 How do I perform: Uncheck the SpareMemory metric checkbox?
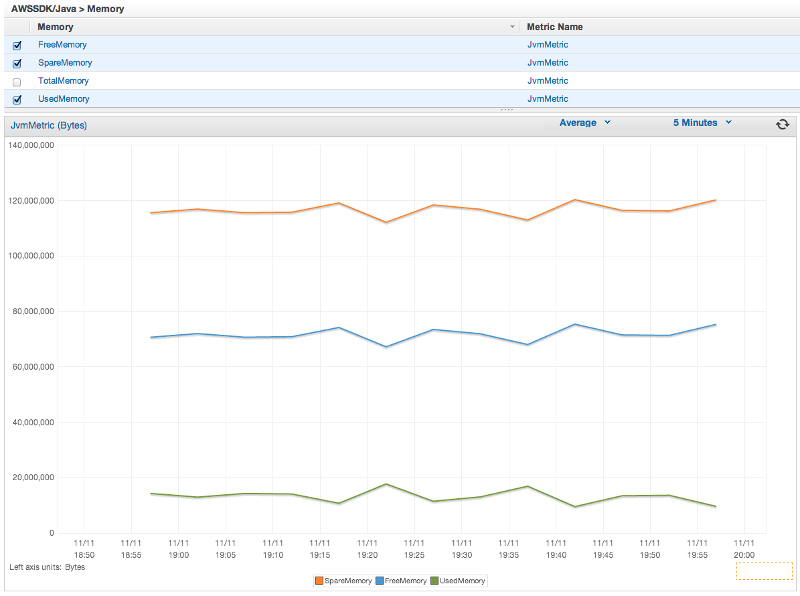click(x=17, y=63)
